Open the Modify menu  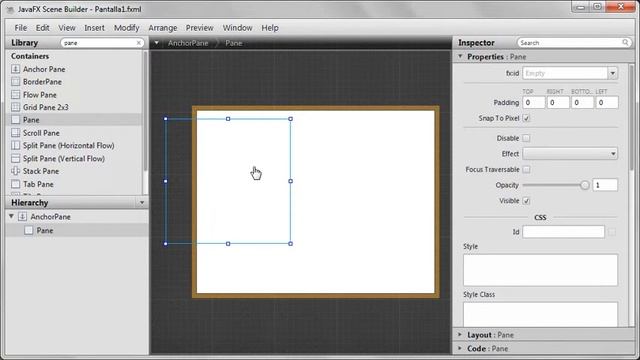[x=127, y=28]
